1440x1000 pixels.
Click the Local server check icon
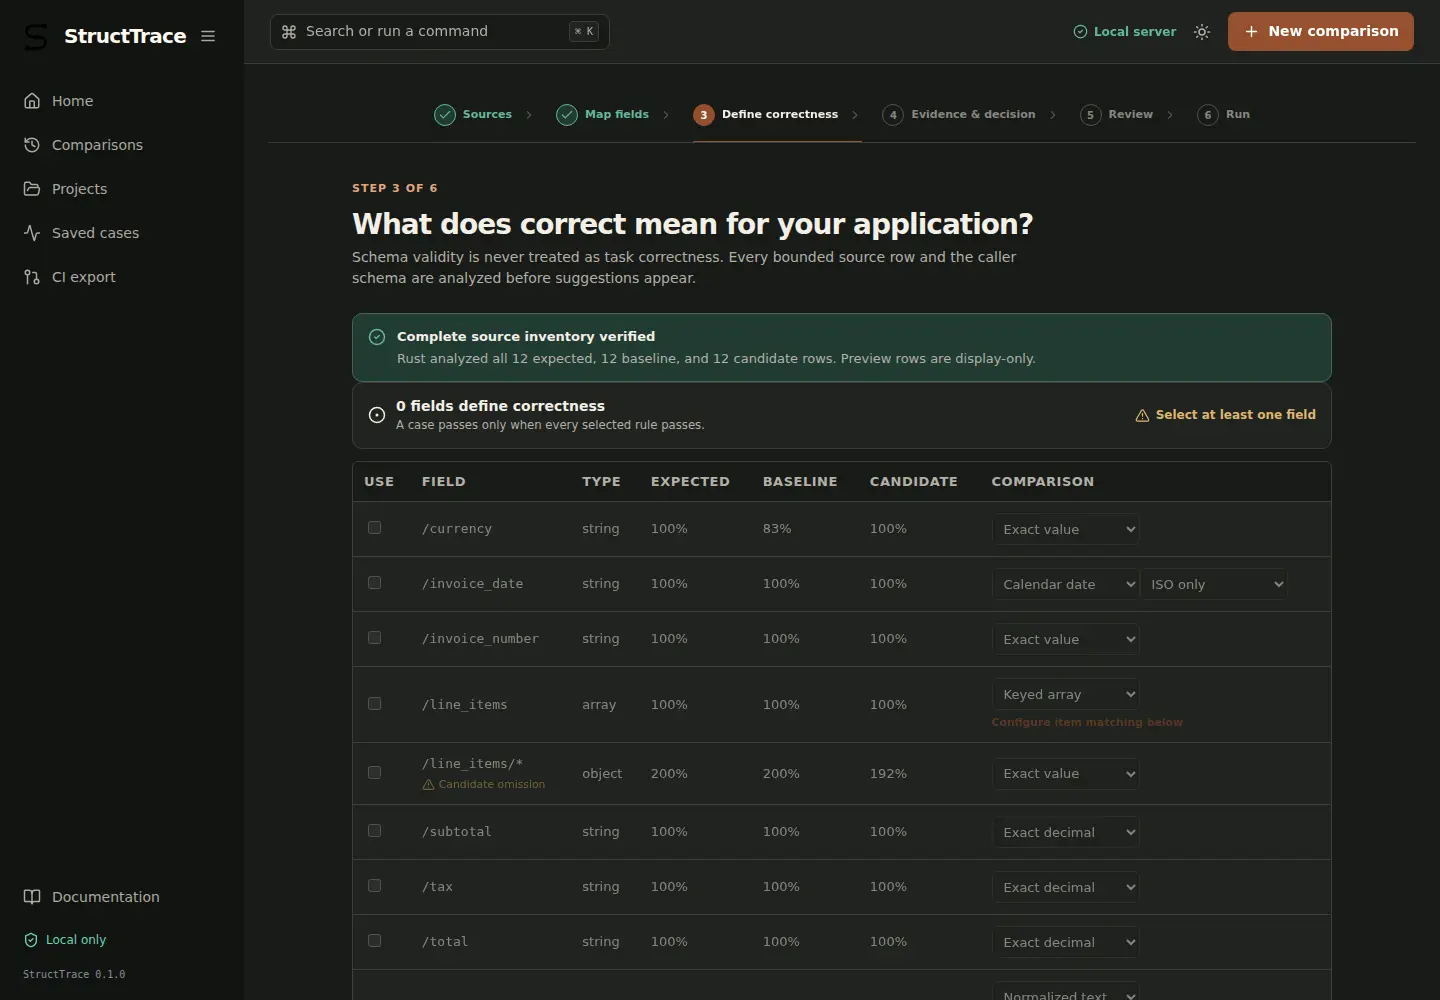[1080, 32]
